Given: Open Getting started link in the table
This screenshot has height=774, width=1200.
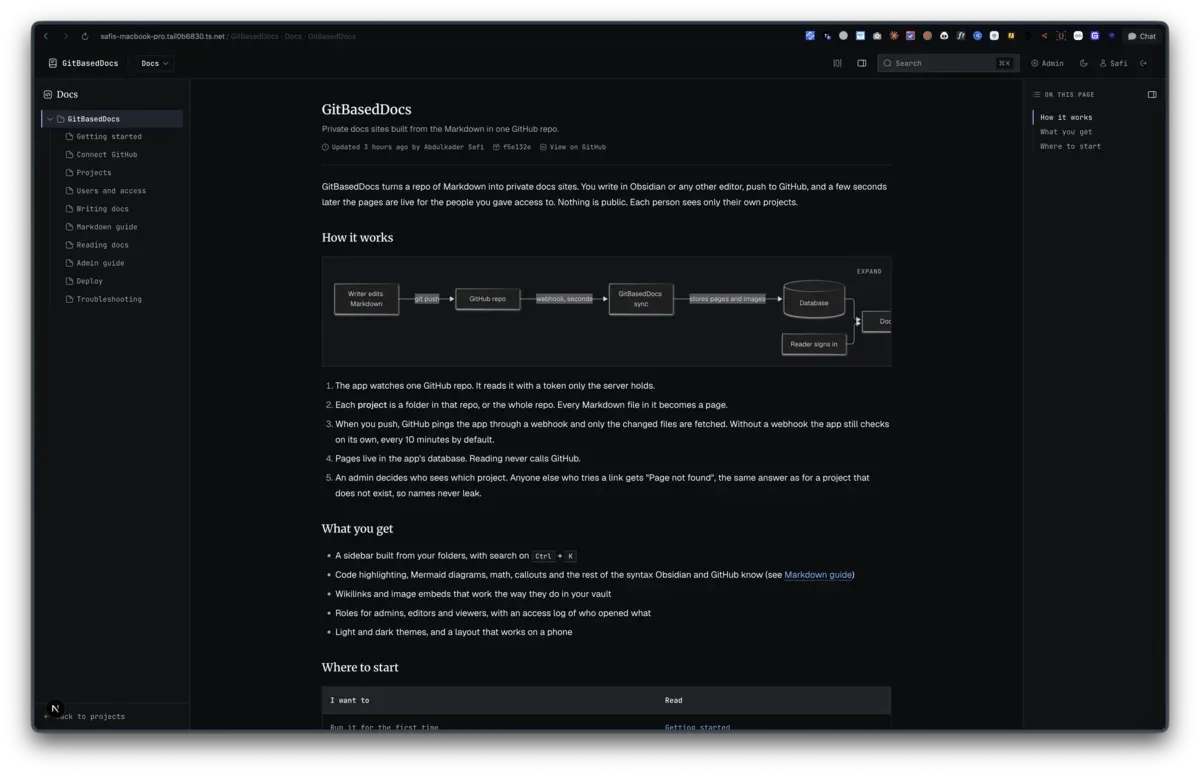Looking at the screenshot, I should 697,728.
